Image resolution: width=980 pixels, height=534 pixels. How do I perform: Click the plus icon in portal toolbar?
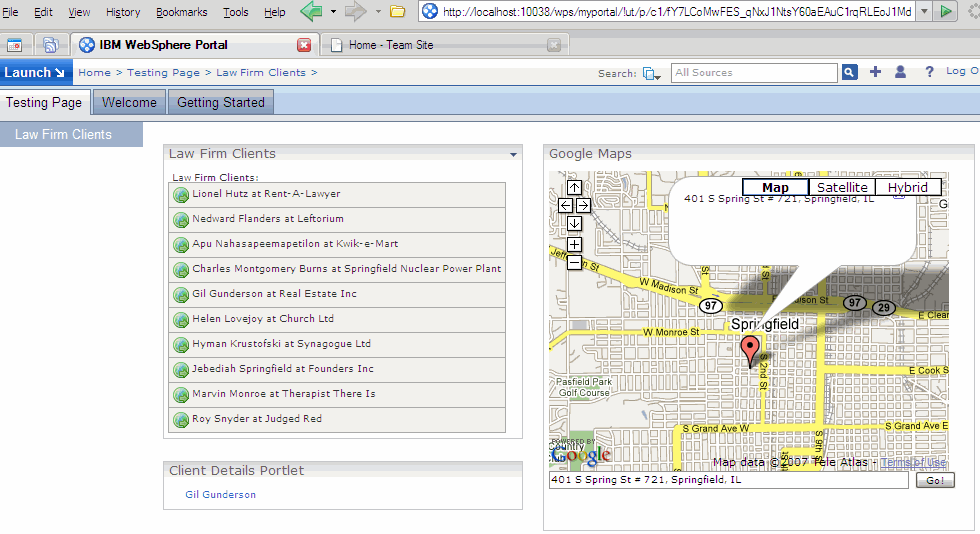[876, 72]
